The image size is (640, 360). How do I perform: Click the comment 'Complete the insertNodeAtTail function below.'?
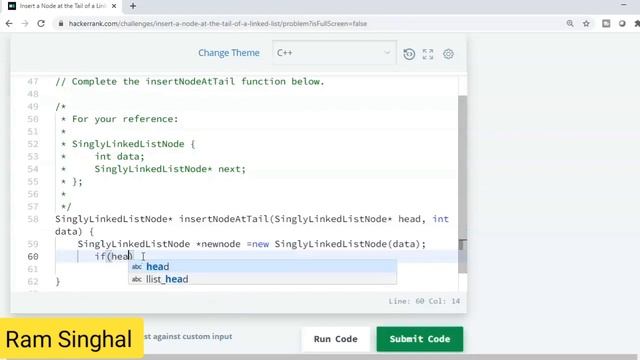(x=190, y=82)
